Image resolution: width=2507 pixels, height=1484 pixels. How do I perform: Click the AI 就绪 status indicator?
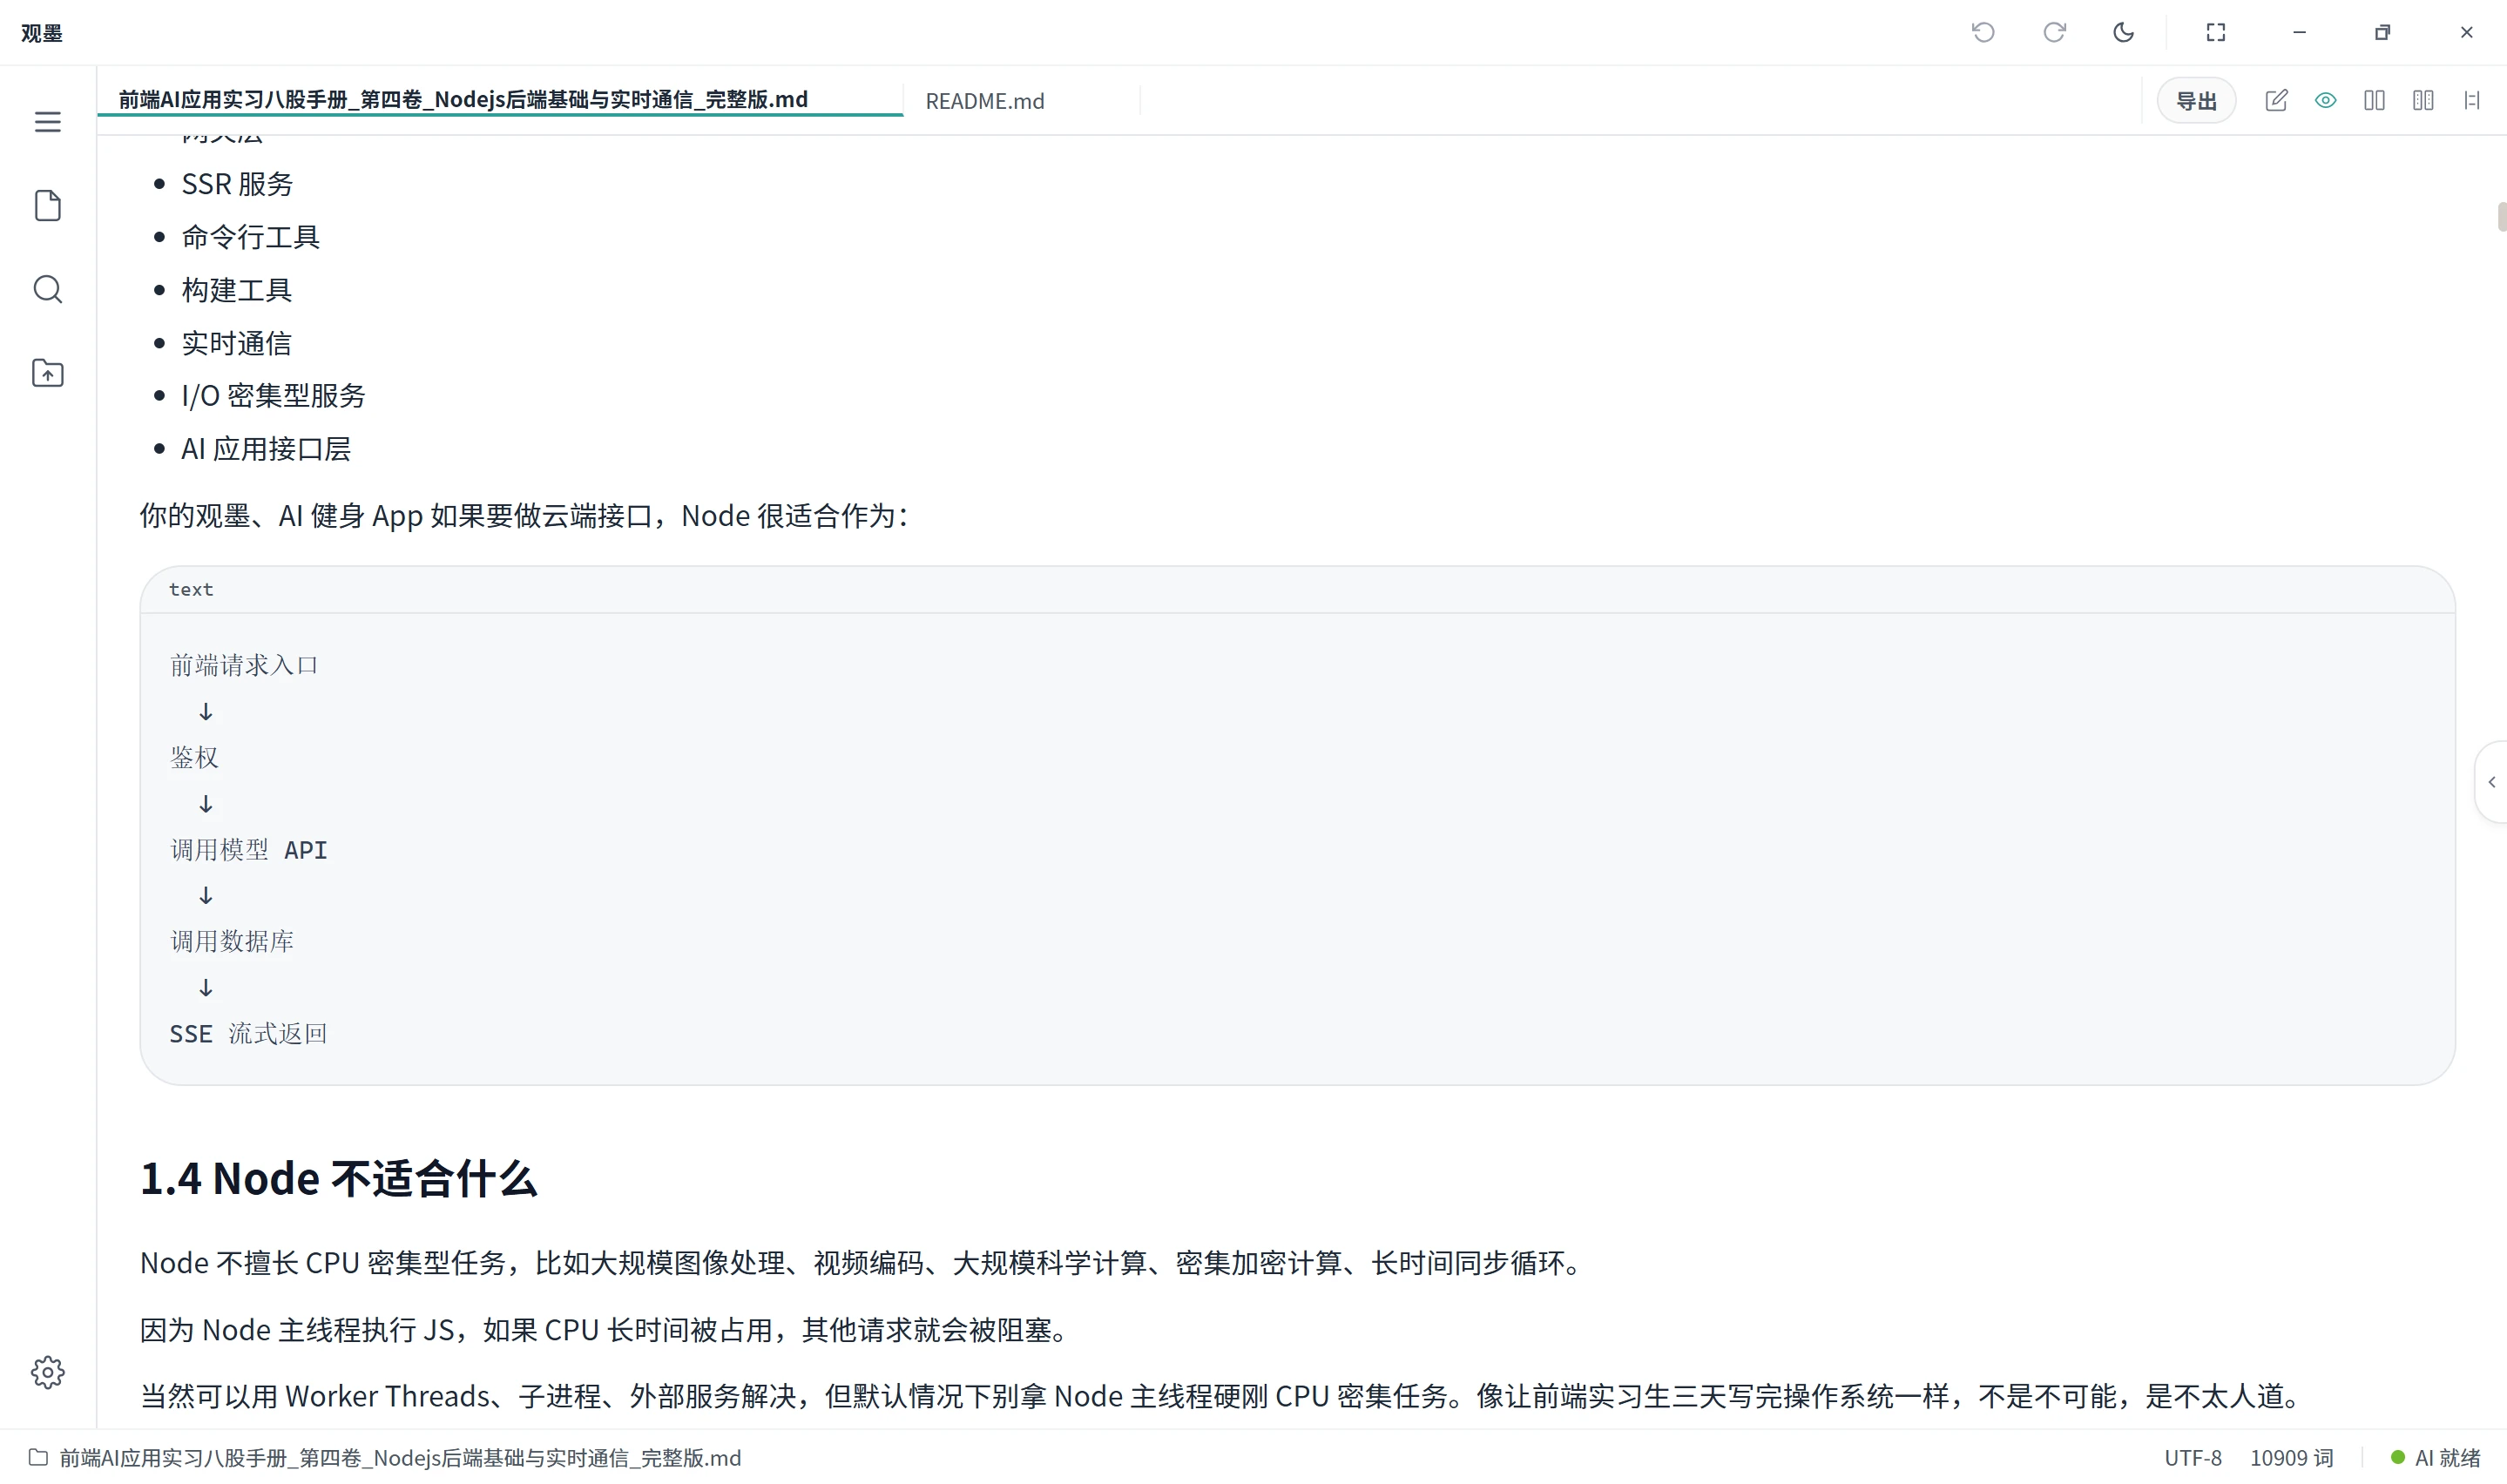pos(2435,1457)
